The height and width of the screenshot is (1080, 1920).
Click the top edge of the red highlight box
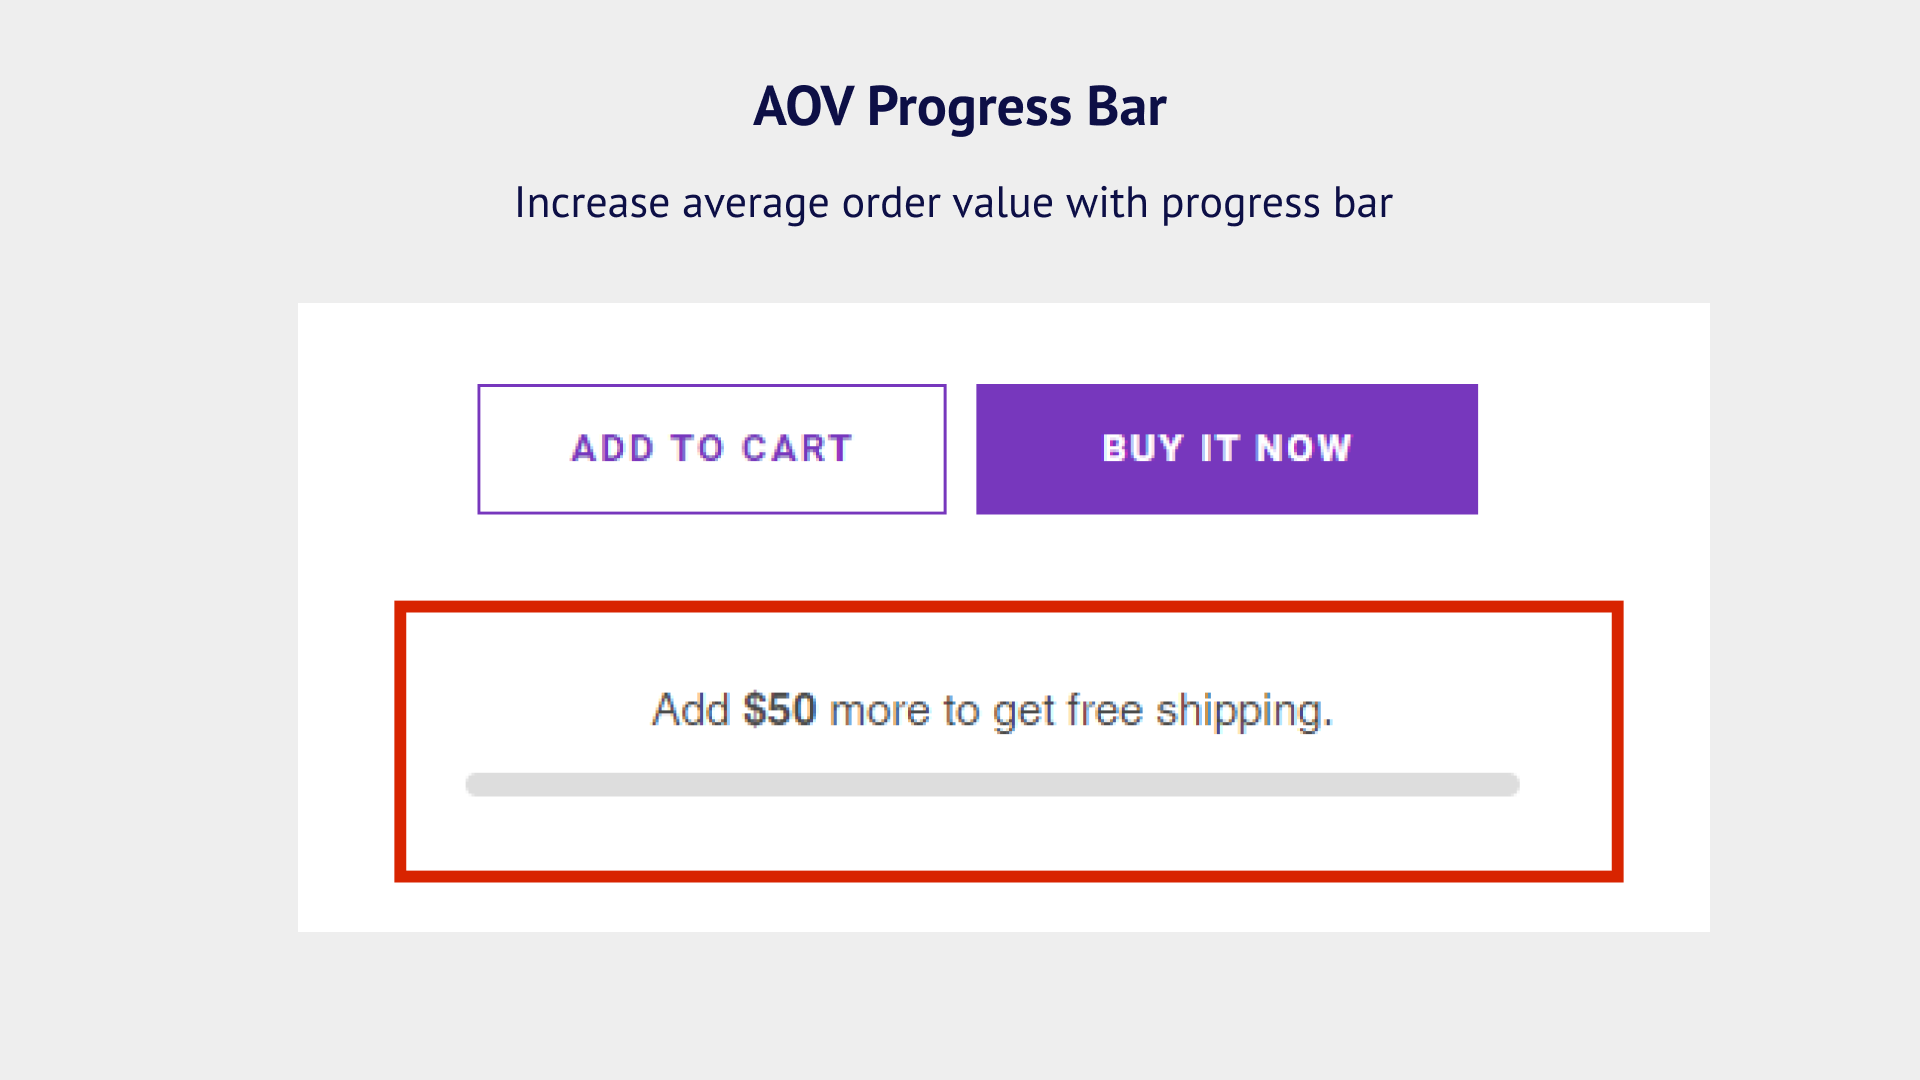pos(1008,607)
